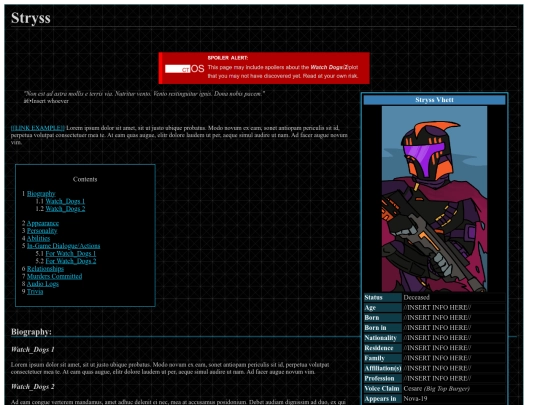Open Murders Committed contents link
Viewport: 540px width, 405px height.
pyautogui.click(x=54, y=276)
